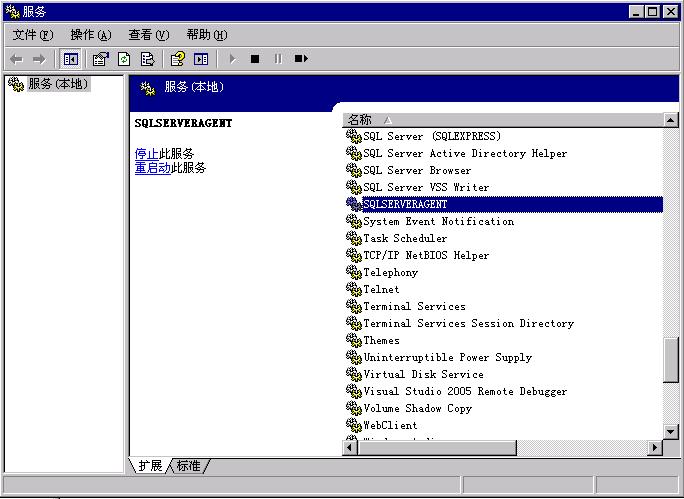
Task: Select SQLSERVERAGENT in the service list
Action: coord(513,204)
